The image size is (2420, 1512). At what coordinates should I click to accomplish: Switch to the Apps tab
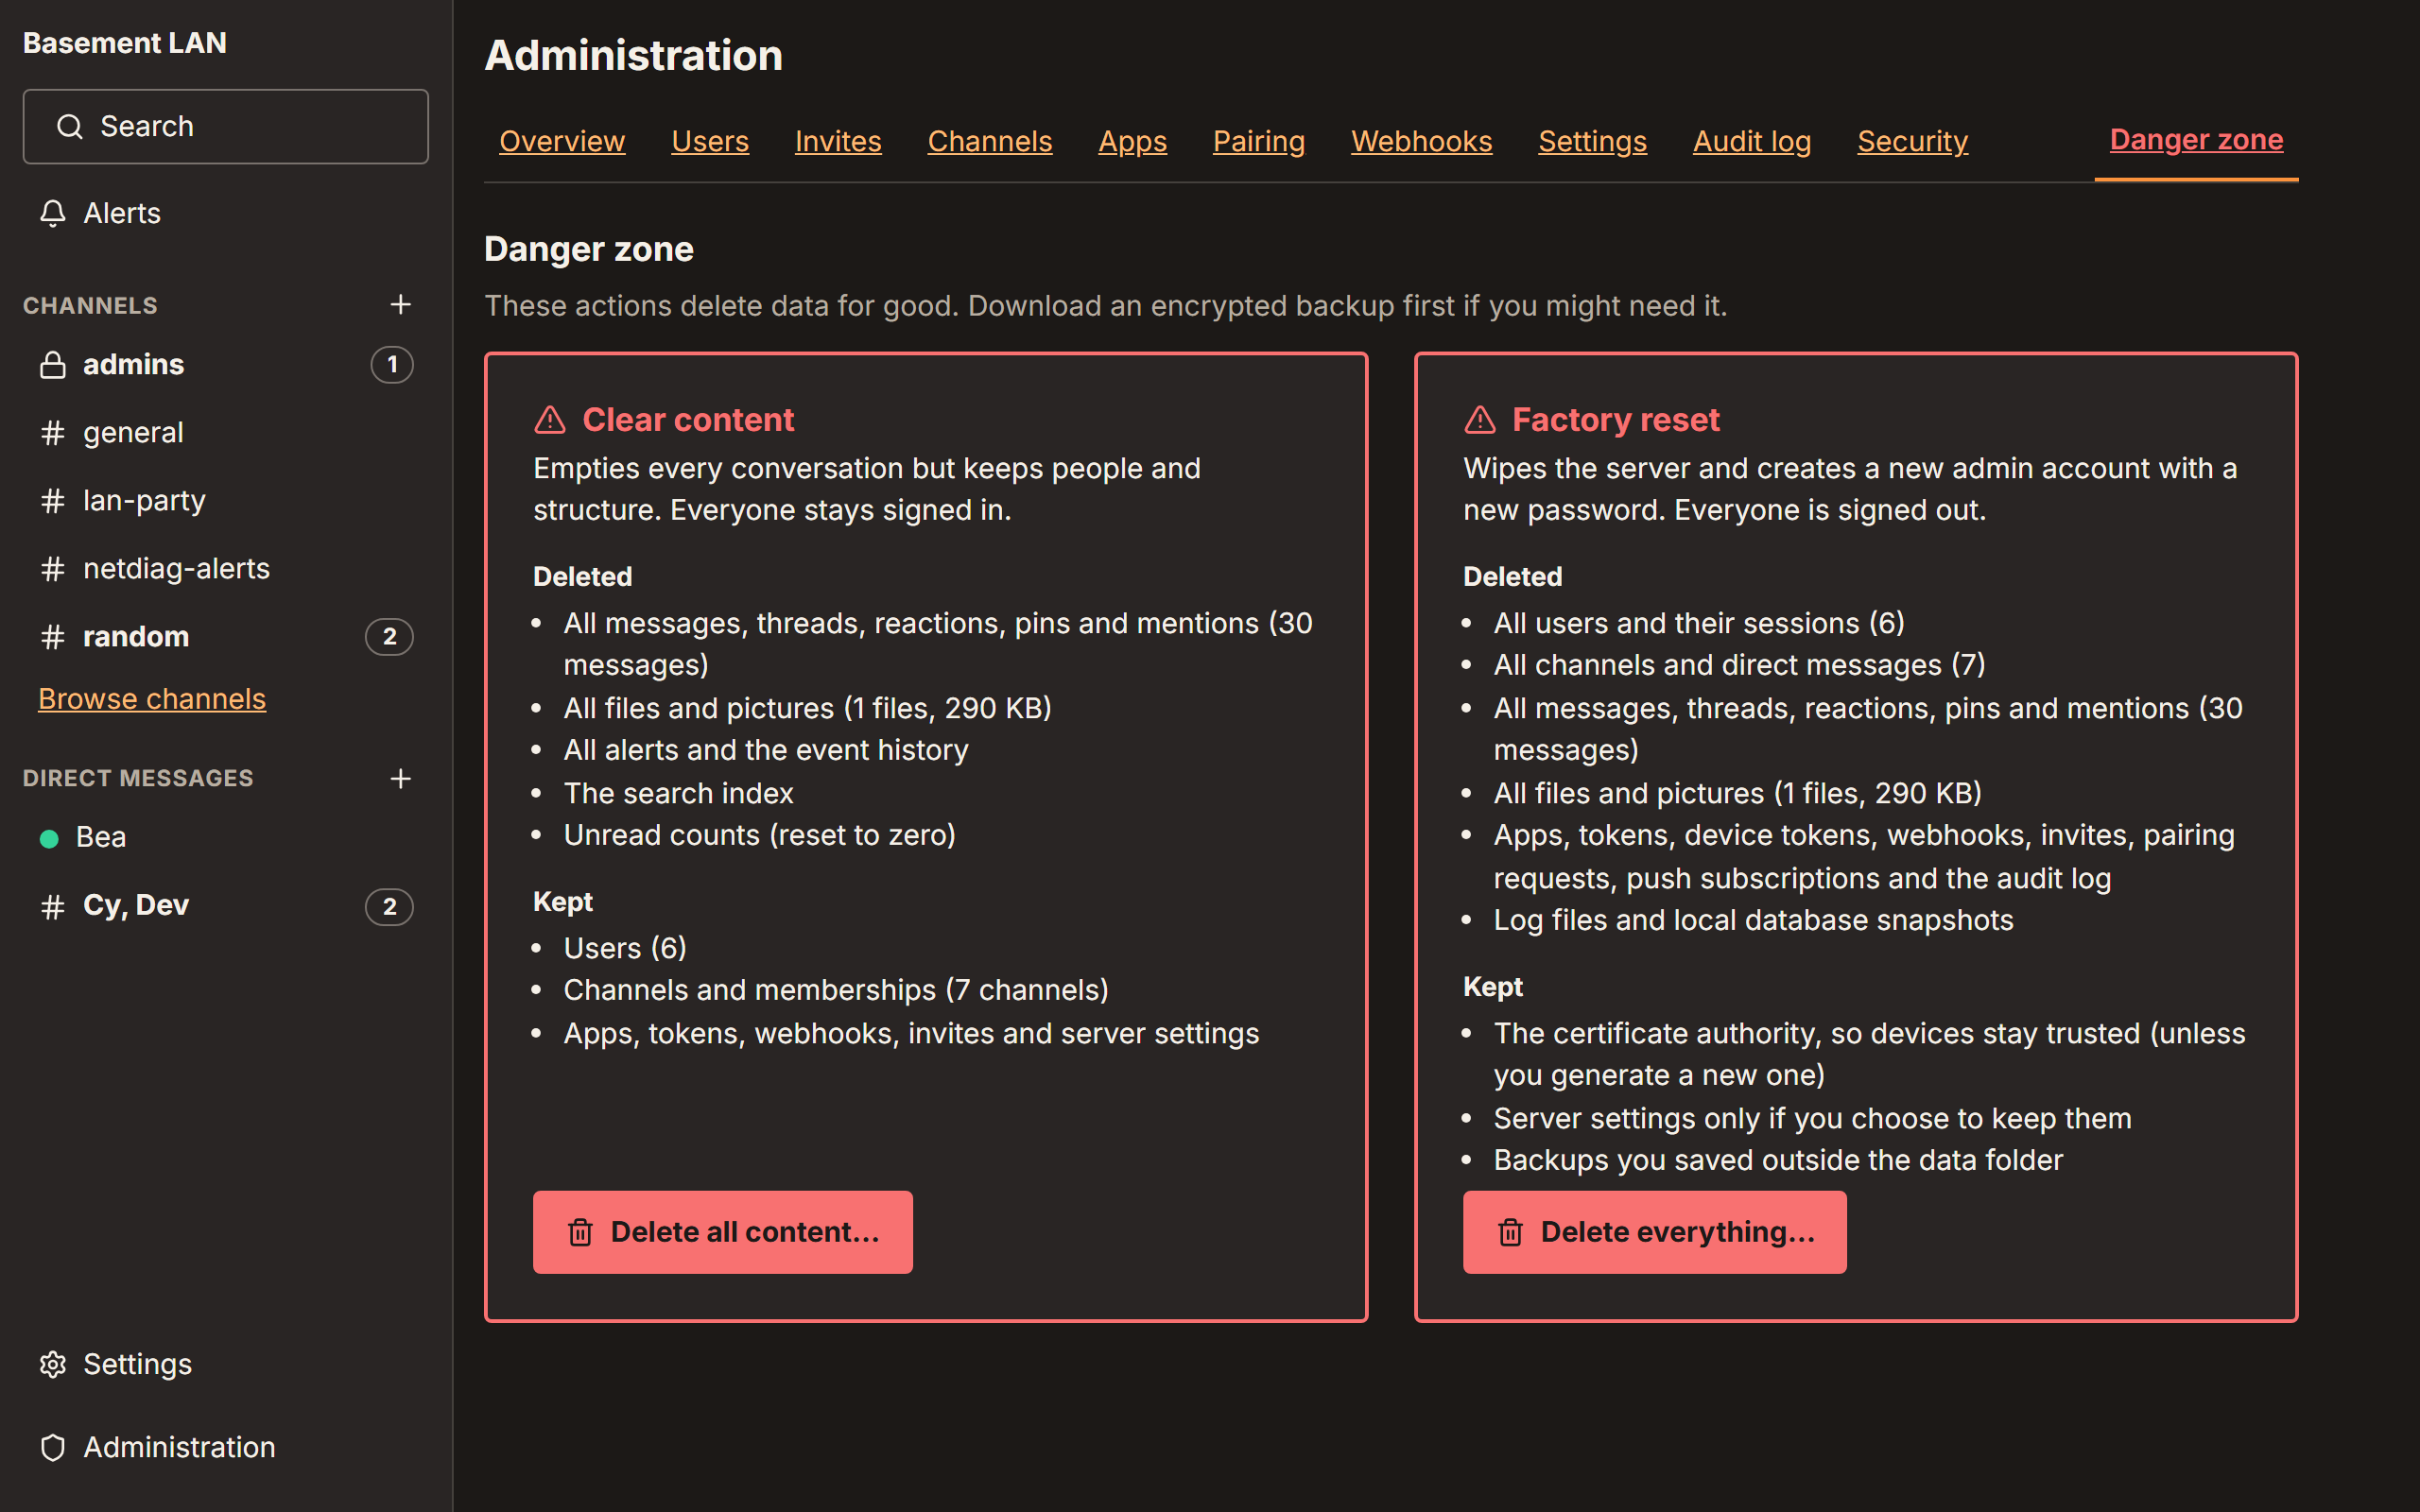[x=1132, y=141]
